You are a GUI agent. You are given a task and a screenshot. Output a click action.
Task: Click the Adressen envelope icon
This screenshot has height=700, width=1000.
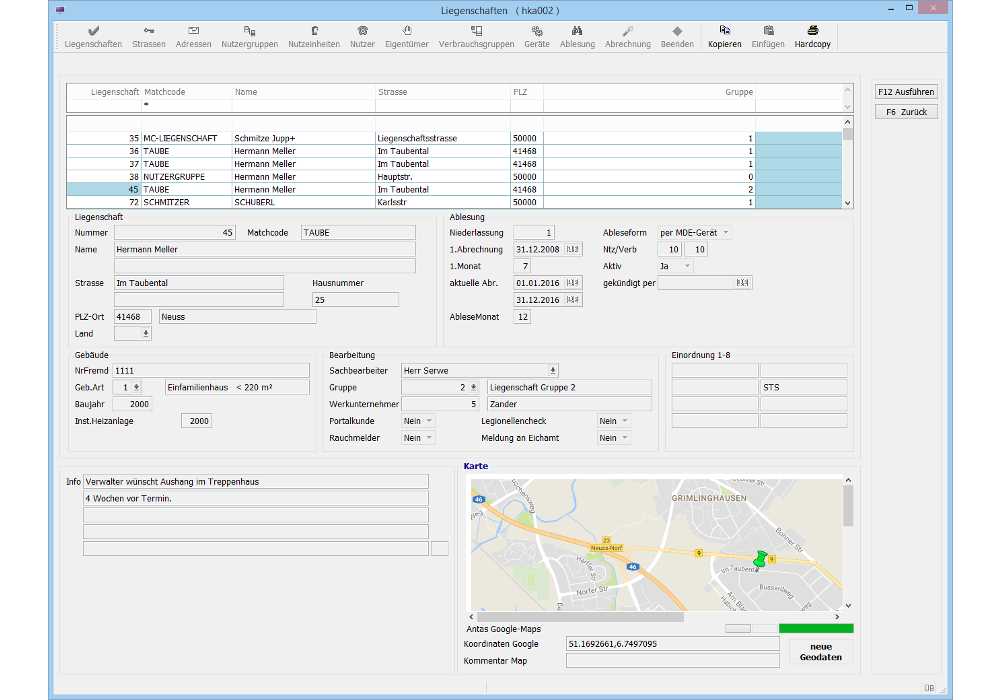[193, 37]
